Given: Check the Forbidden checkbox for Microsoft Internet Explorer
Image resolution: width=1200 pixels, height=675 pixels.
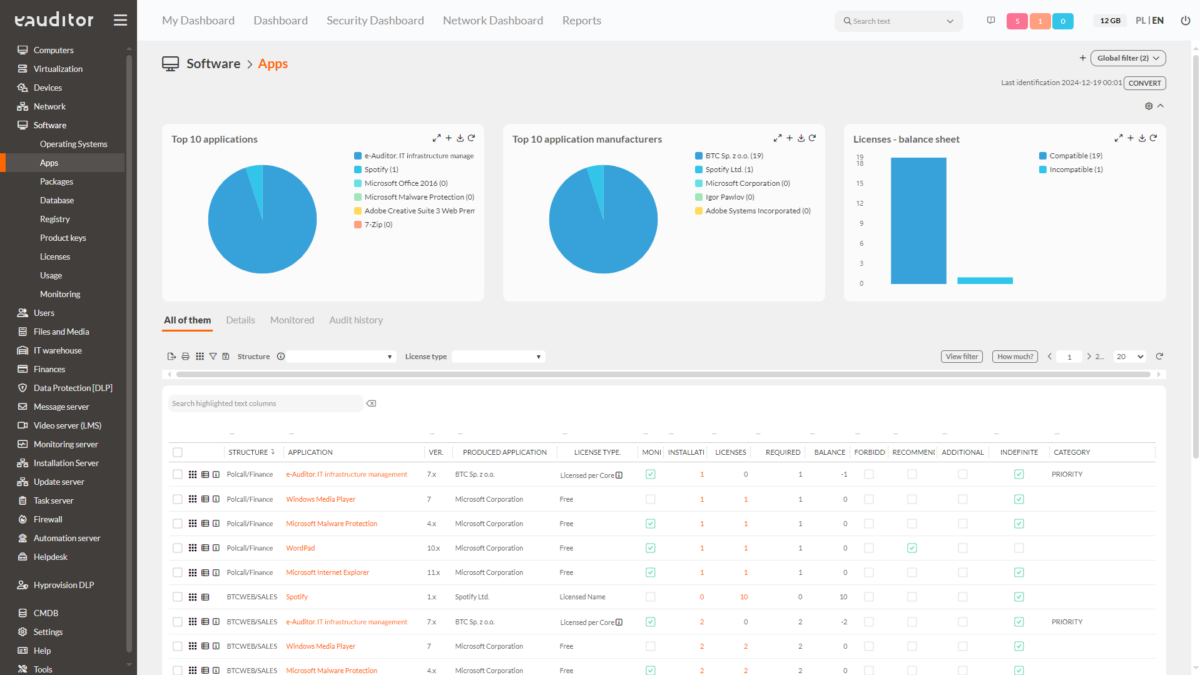Looking at the screenshot, I should coord(869,573).
